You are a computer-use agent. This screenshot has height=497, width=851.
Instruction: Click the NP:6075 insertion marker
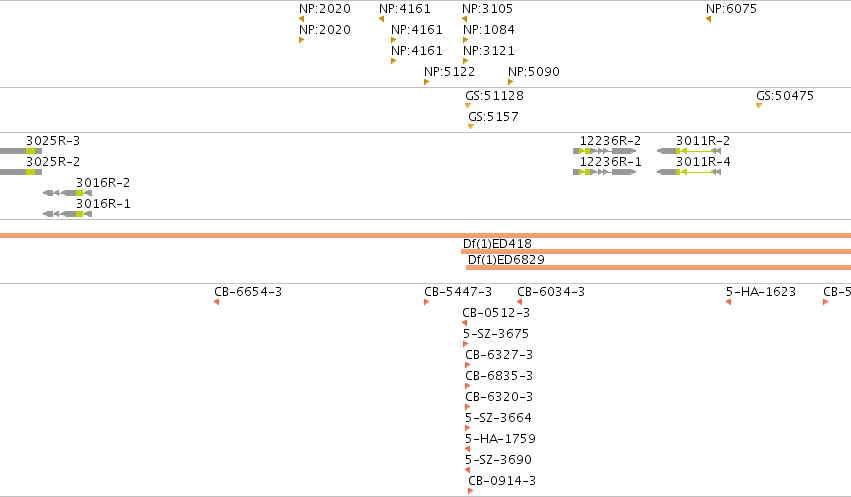(x=708, y=19)
